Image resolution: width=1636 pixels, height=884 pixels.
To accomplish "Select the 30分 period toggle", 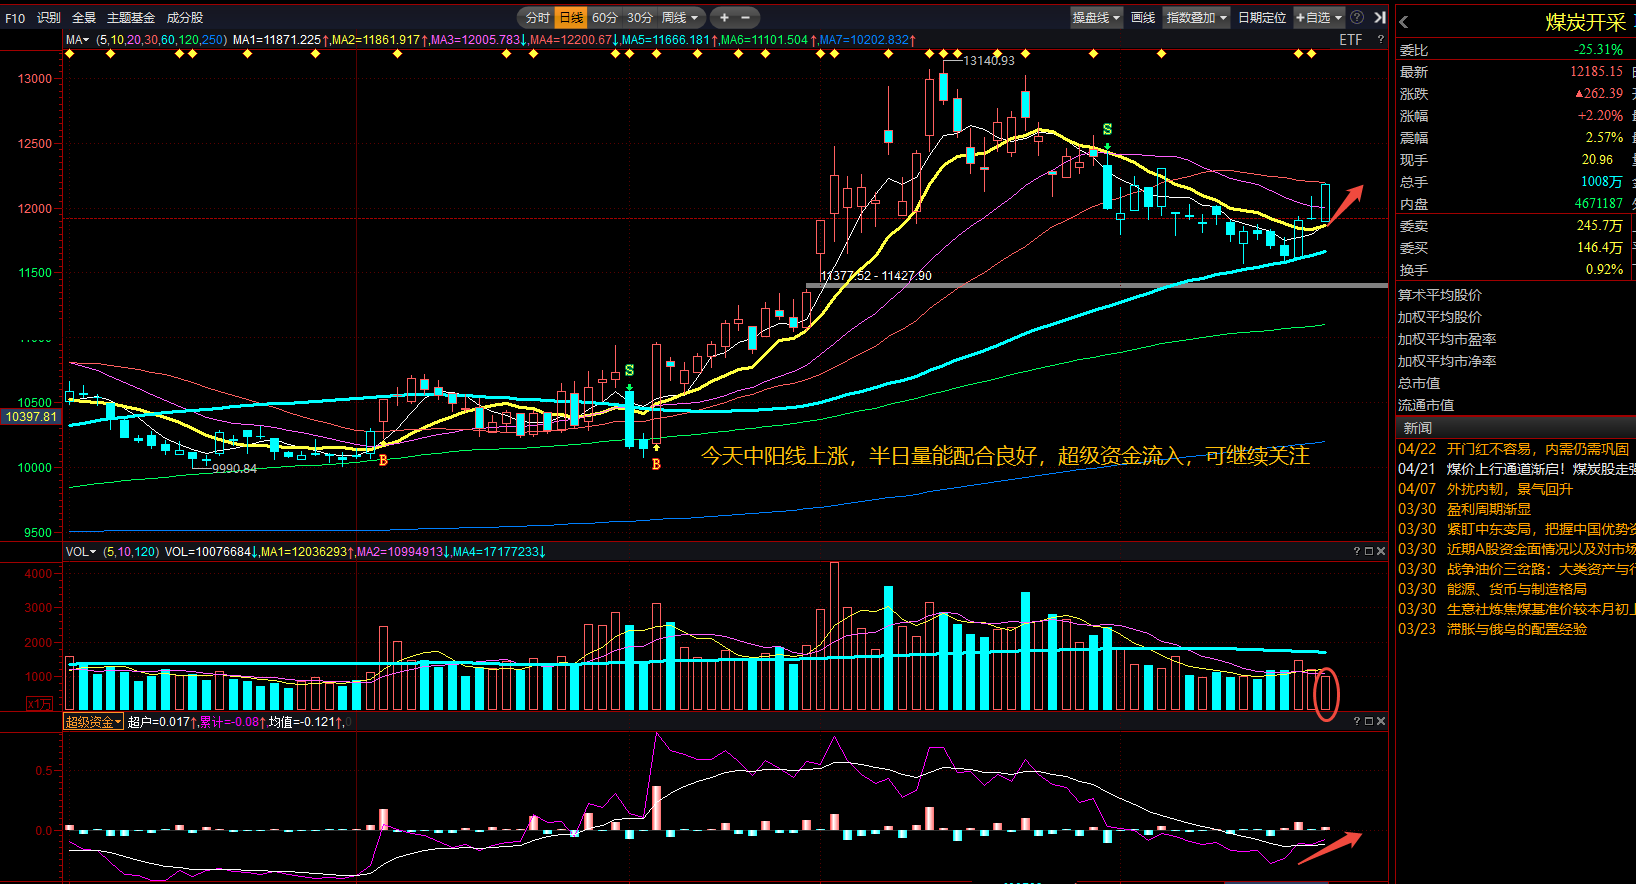I will pos(639,18).
